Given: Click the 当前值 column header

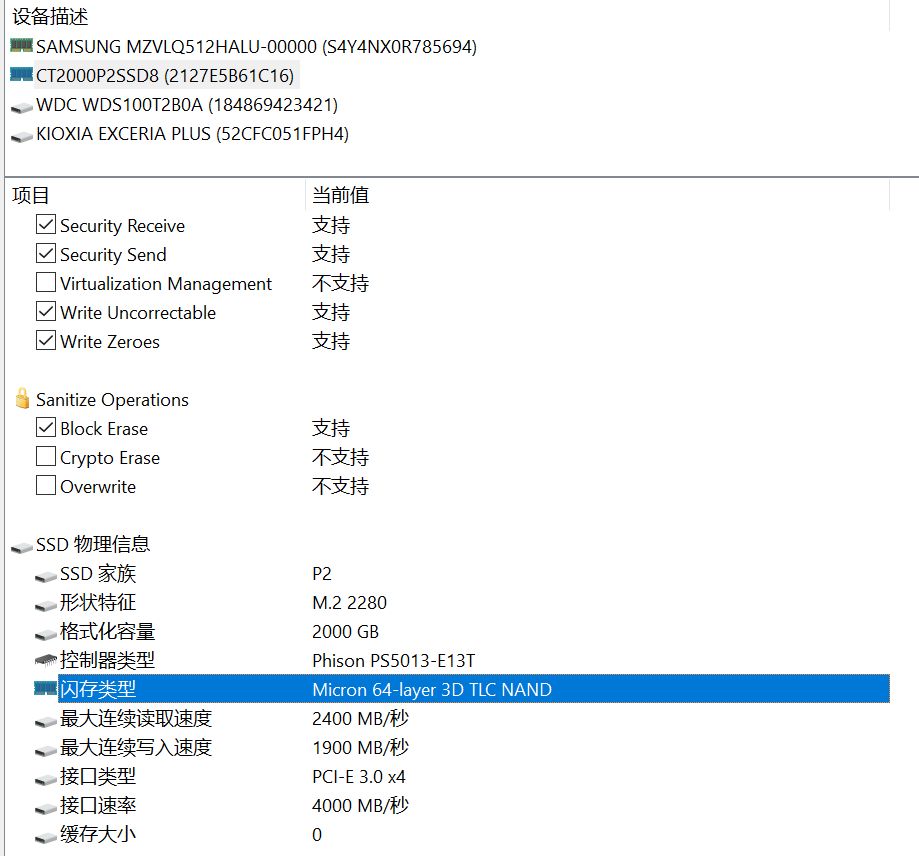Looking at the screenshot, I should (340, 195).
